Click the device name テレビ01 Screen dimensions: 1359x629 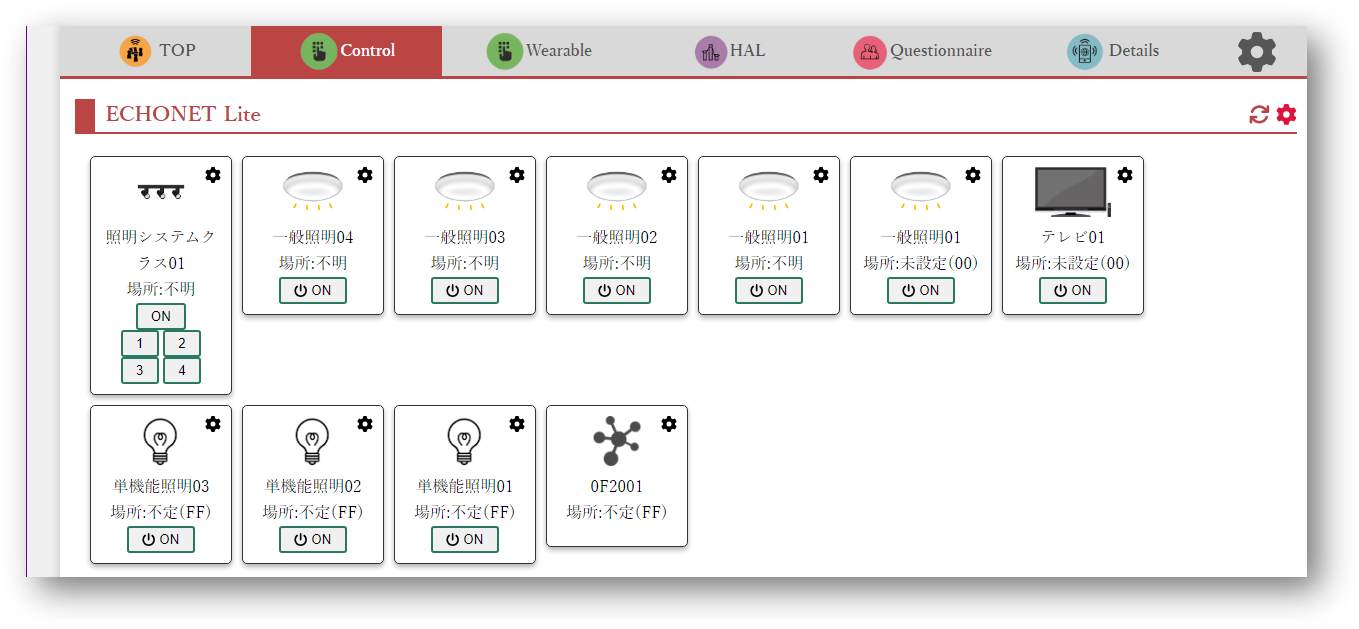(1073, 238)
